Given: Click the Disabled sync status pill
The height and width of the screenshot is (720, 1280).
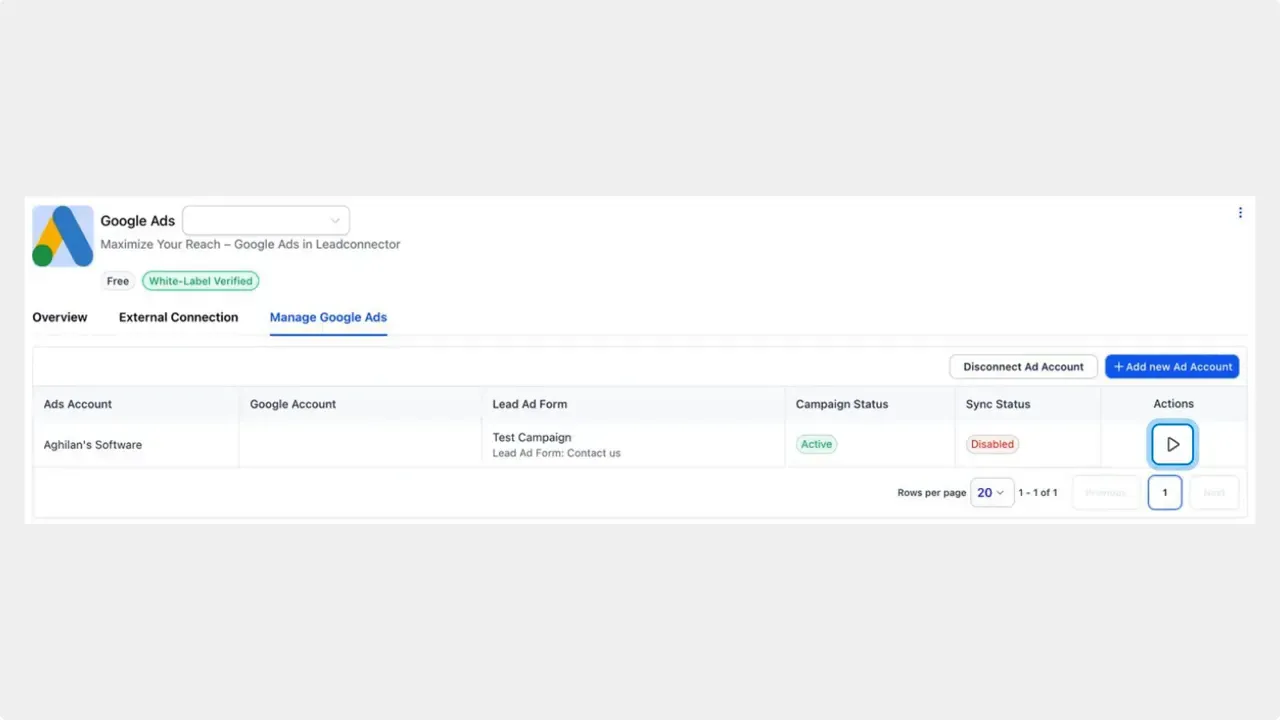Looking at the screenshot, I should pyautogui.click(x=992, y=444).
